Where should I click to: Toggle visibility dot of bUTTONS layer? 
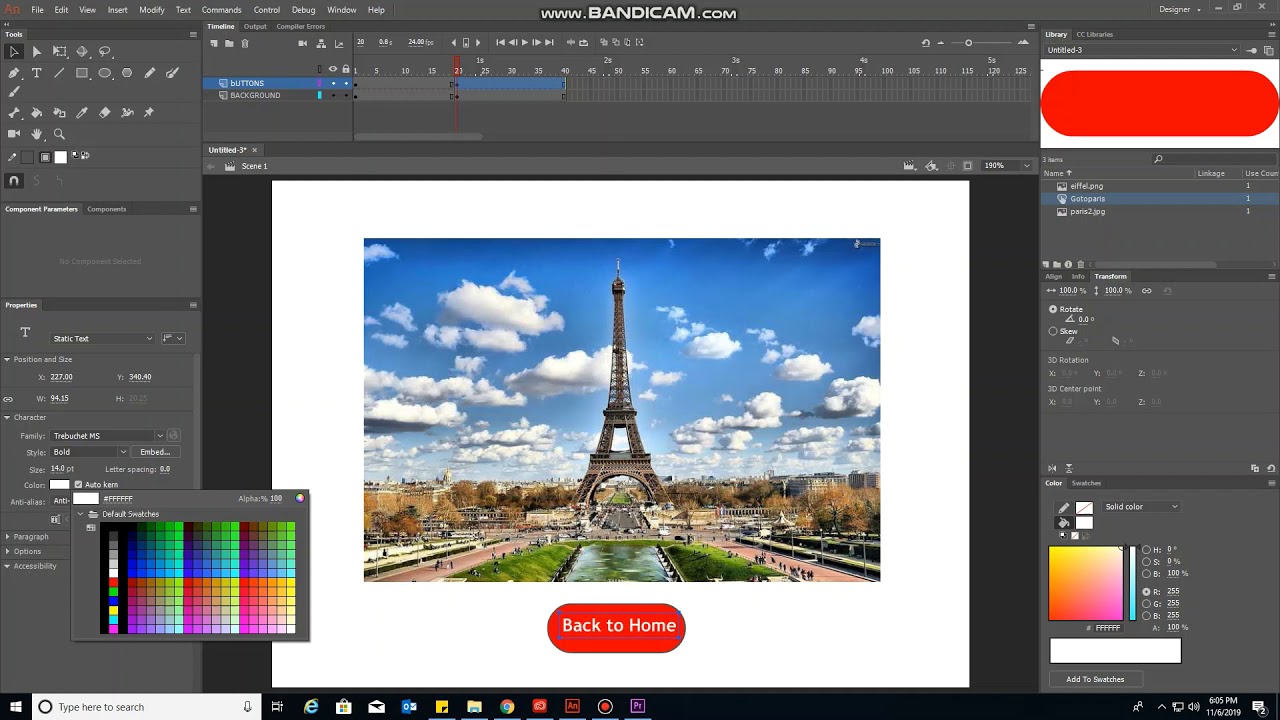(x=333, y=83)
